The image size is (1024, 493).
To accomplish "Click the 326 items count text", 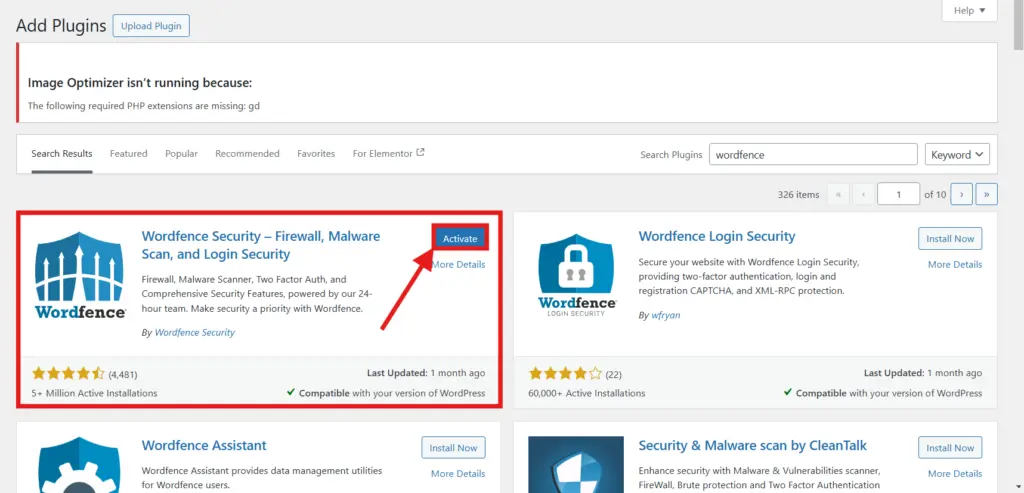I will coord(798,195).
